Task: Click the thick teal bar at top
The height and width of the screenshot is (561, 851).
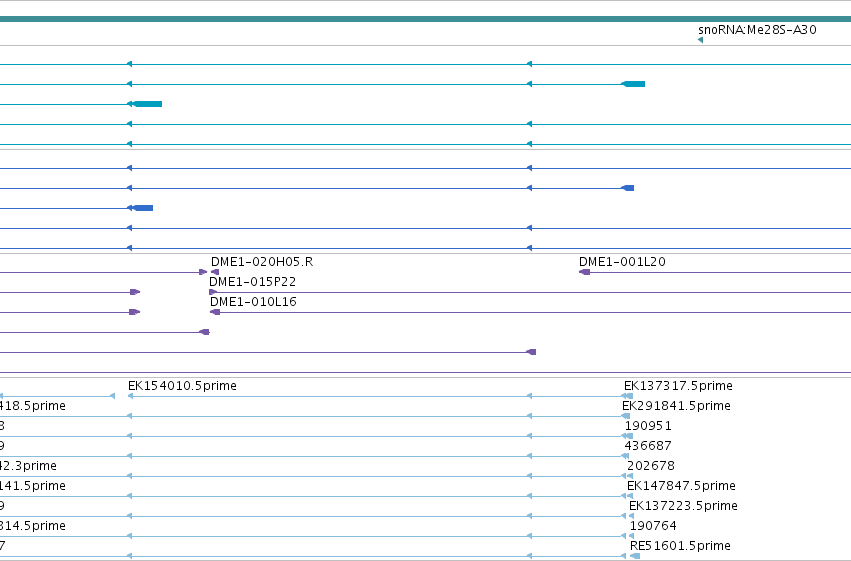Action: click(x=426, y=19)
